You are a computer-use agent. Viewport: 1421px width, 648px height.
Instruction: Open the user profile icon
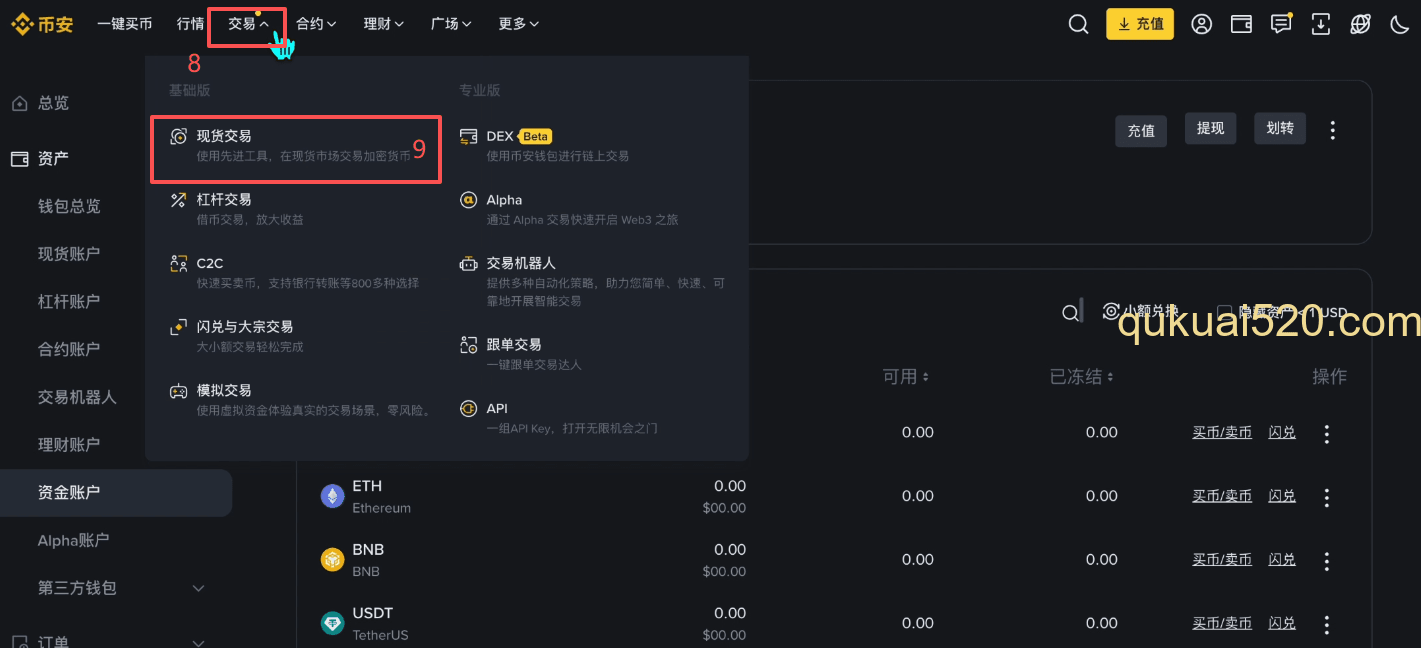[1201, 24]
